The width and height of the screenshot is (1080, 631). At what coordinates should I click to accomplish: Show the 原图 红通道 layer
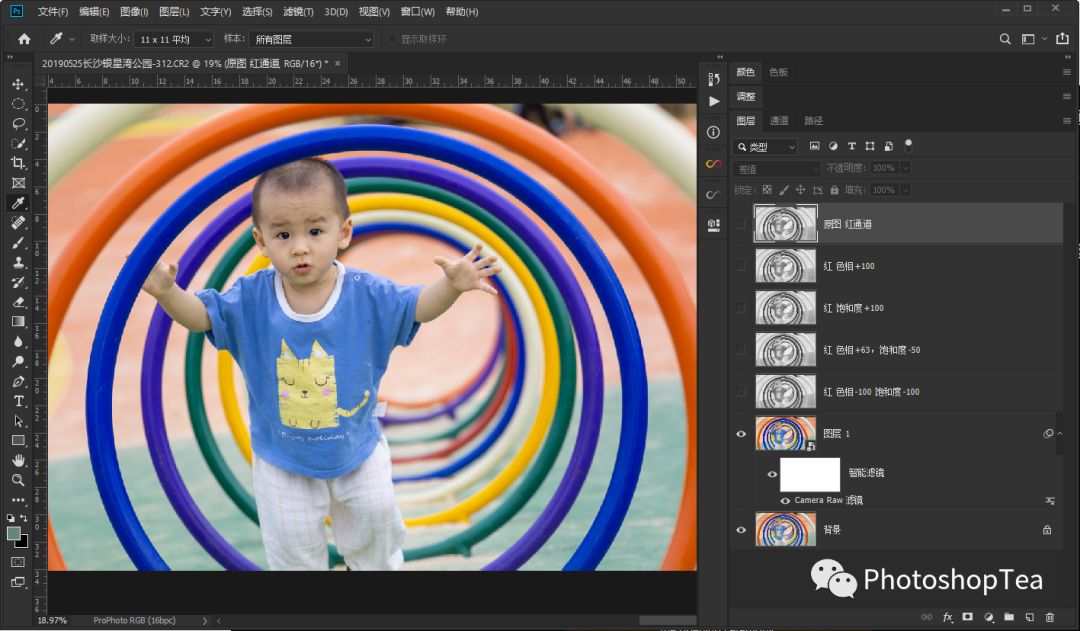(x=740, y=224)
